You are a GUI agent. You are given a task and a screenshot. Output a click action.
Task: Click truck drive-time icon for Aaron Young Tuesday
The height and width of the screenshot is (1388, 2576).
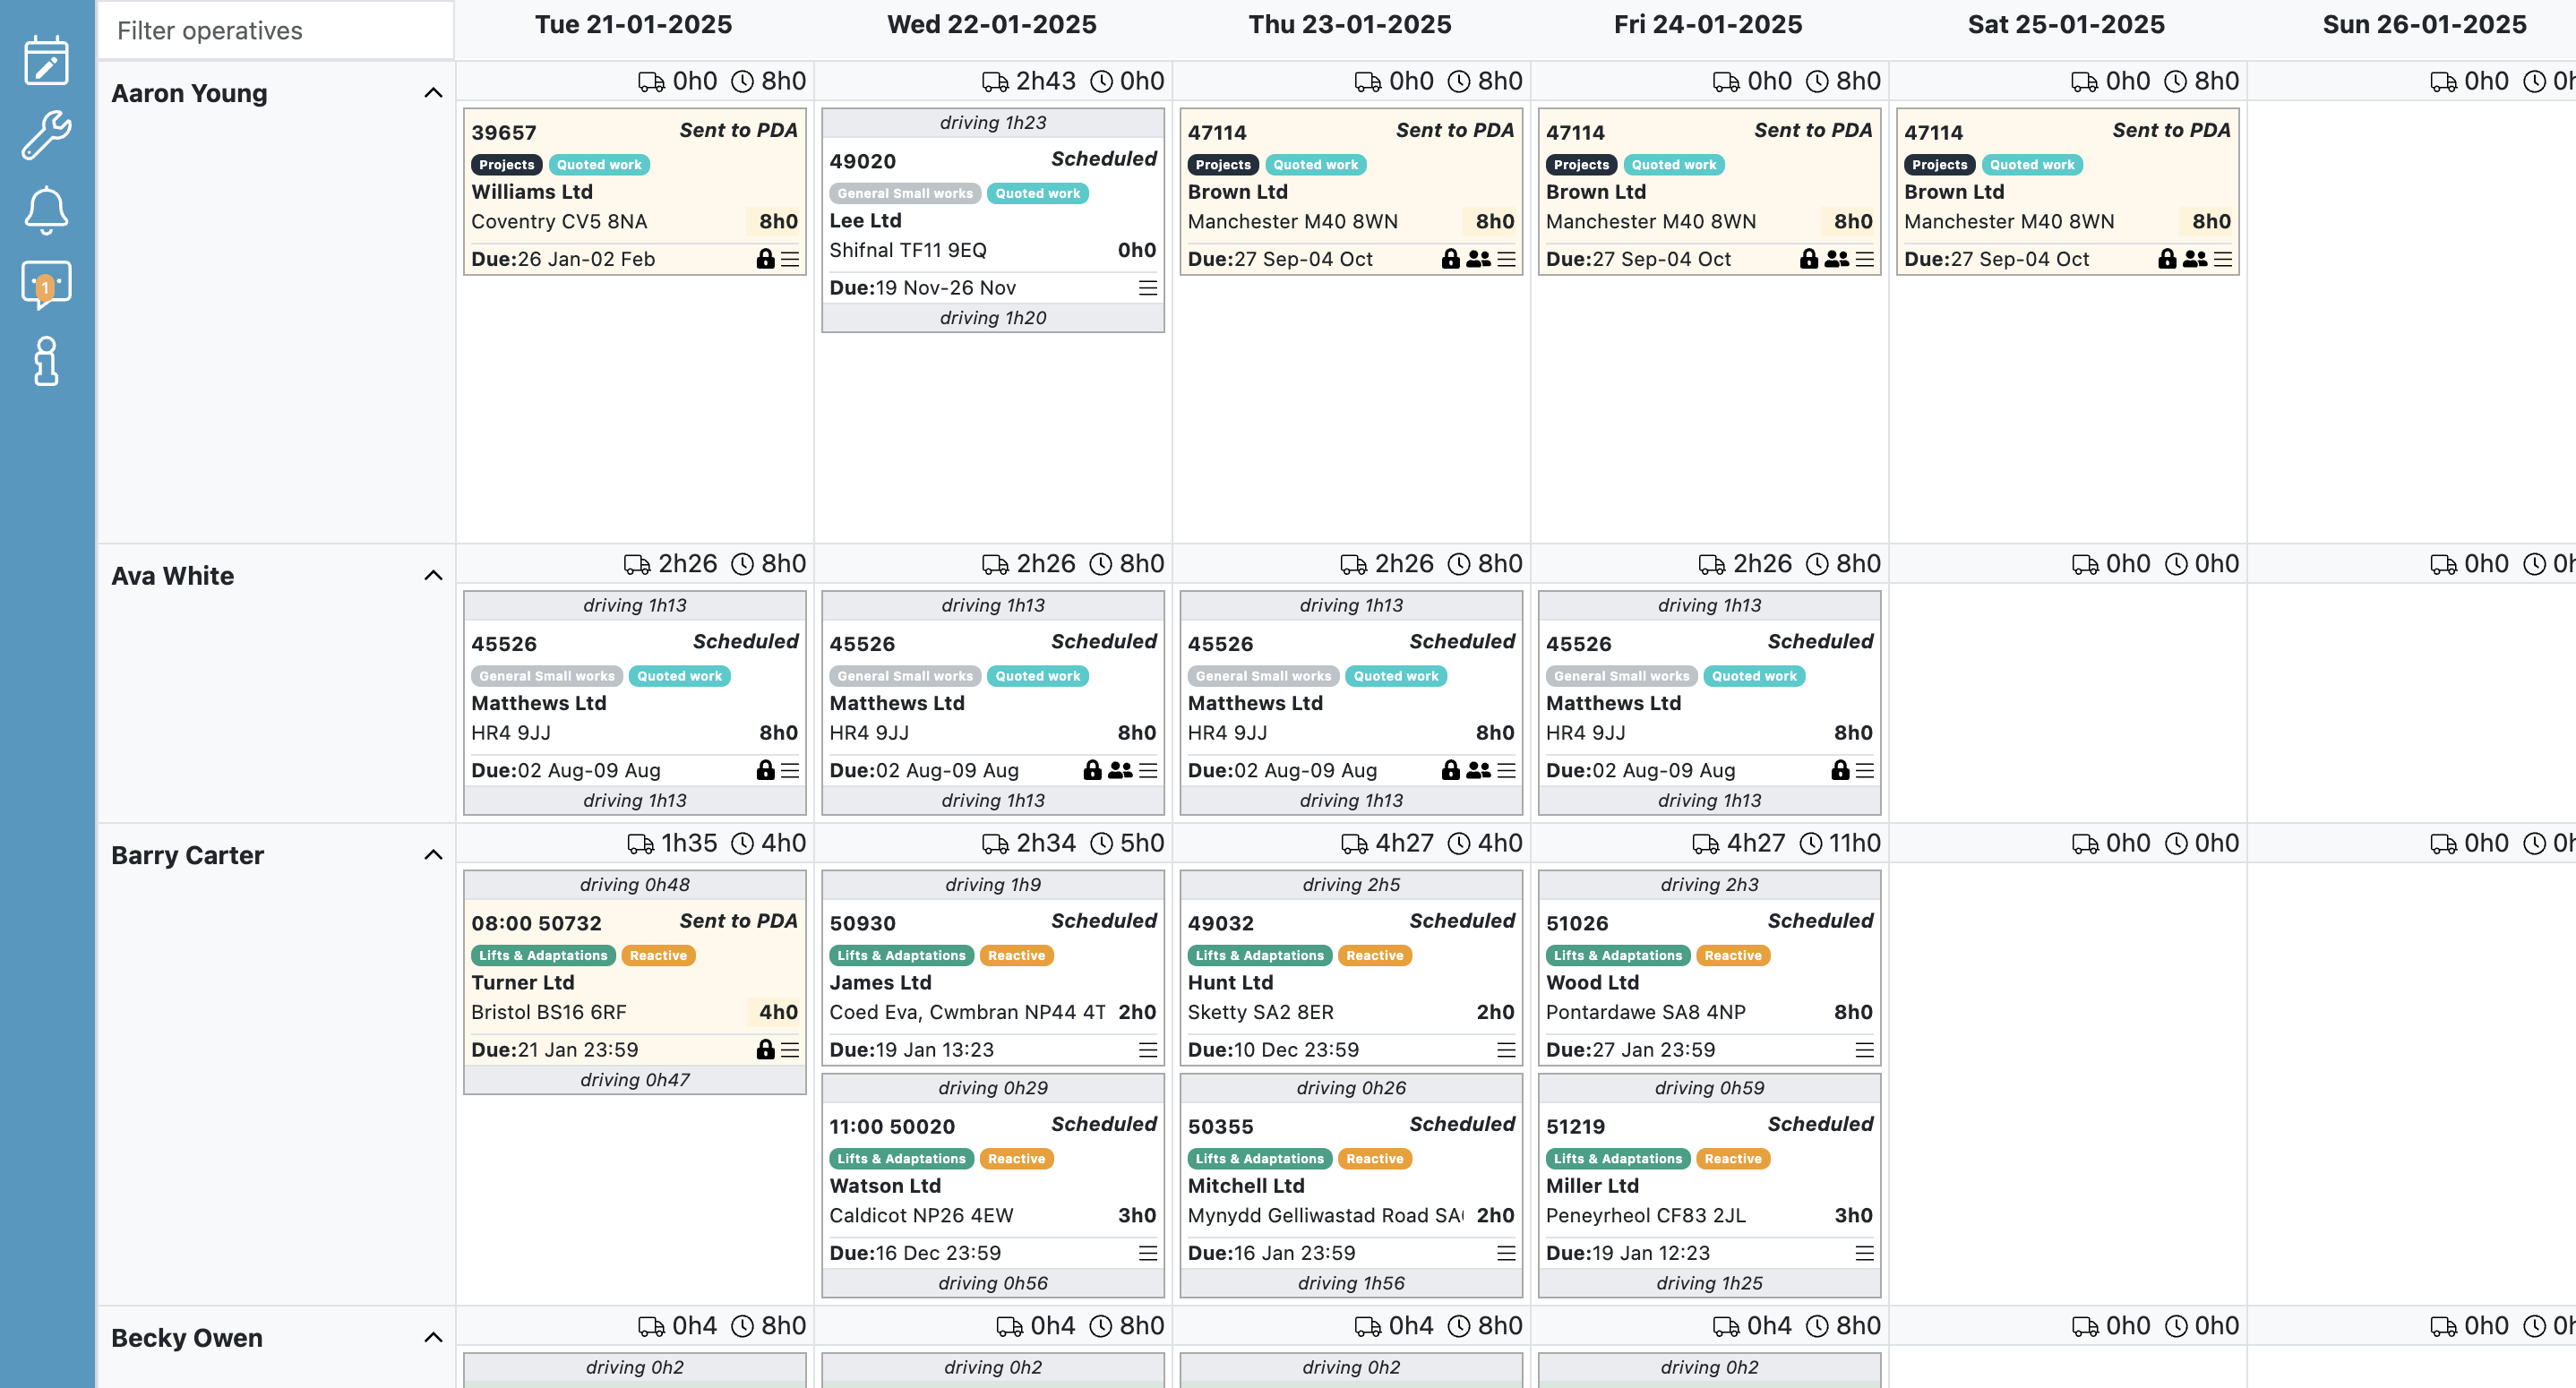[x=651, y=82]
